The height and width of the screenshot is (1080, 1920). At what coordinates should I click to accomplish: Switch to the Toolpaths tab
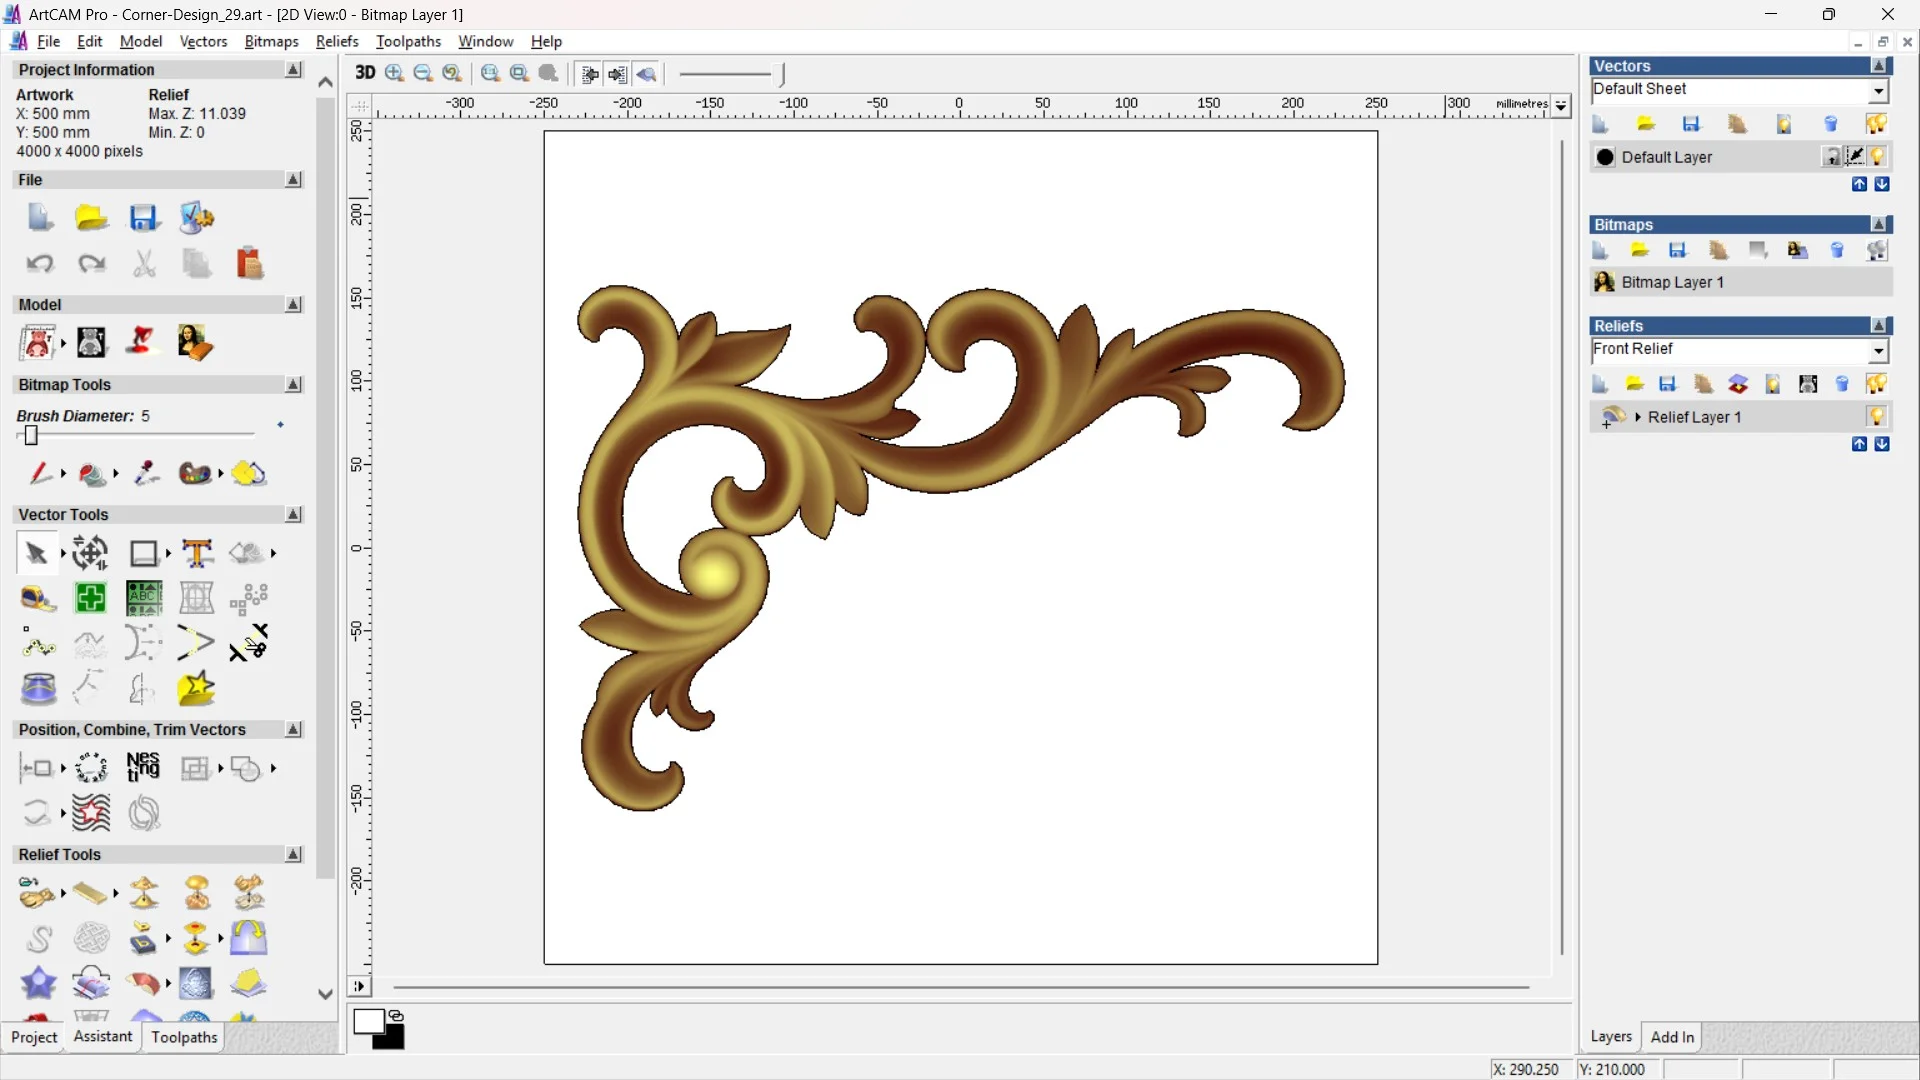click(183, 1037)
